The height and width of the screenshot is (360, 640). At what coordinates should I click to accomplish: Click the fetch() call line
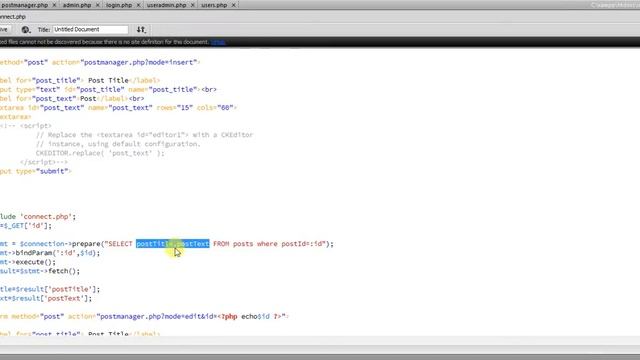pyautogui.click(x=40, y=271)
